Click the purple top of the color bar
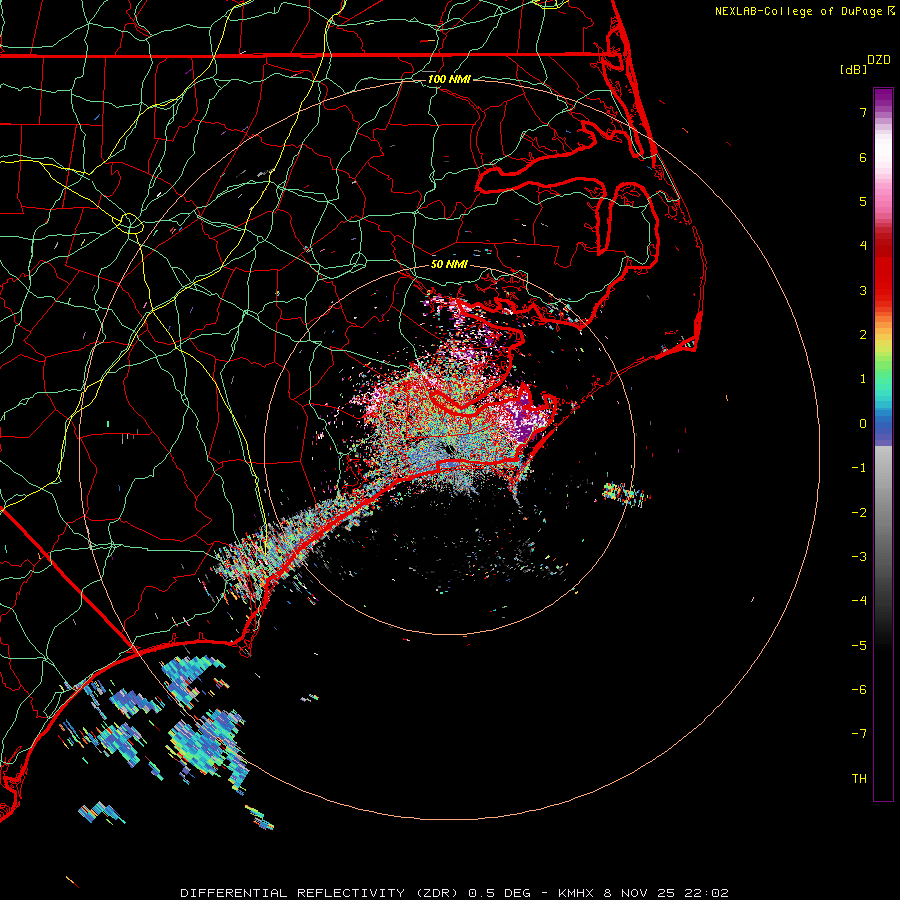The image size is (900, 900). pos(883,98)
